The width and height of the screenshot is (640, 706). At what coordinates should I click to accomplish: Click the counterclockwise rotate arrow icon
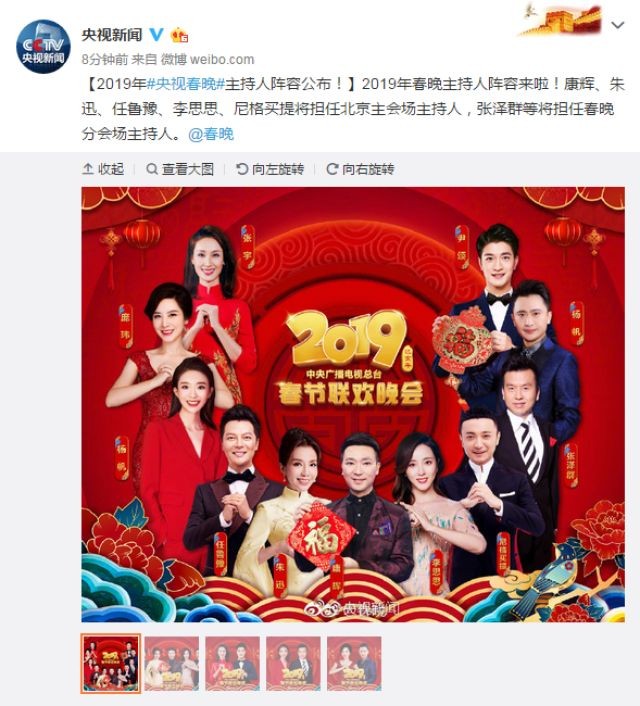(242, 169)
